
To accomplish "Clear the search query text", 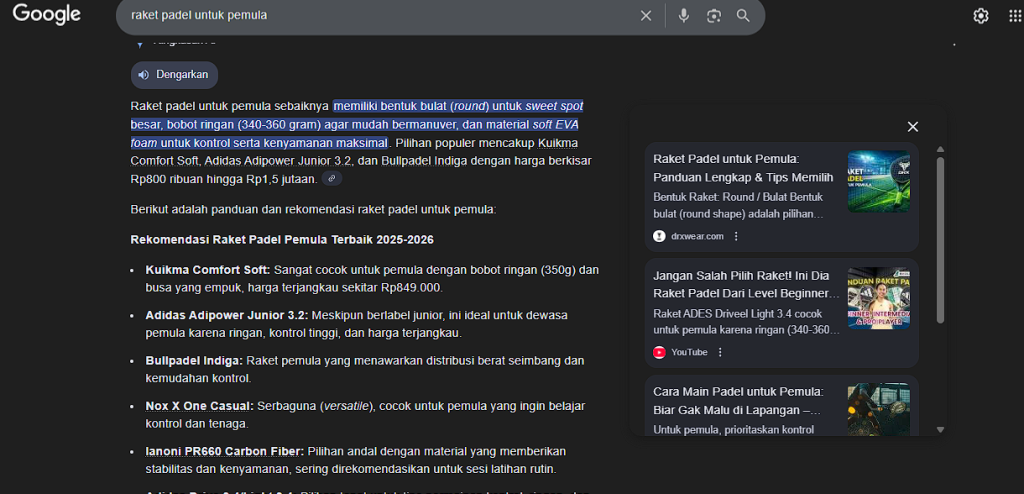I will (646, 16).
